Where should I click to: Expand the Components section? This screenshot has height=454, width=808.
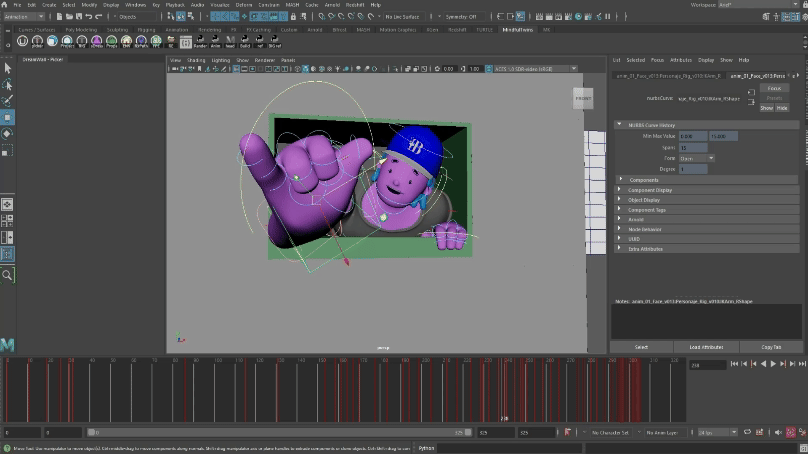point(620,179)
